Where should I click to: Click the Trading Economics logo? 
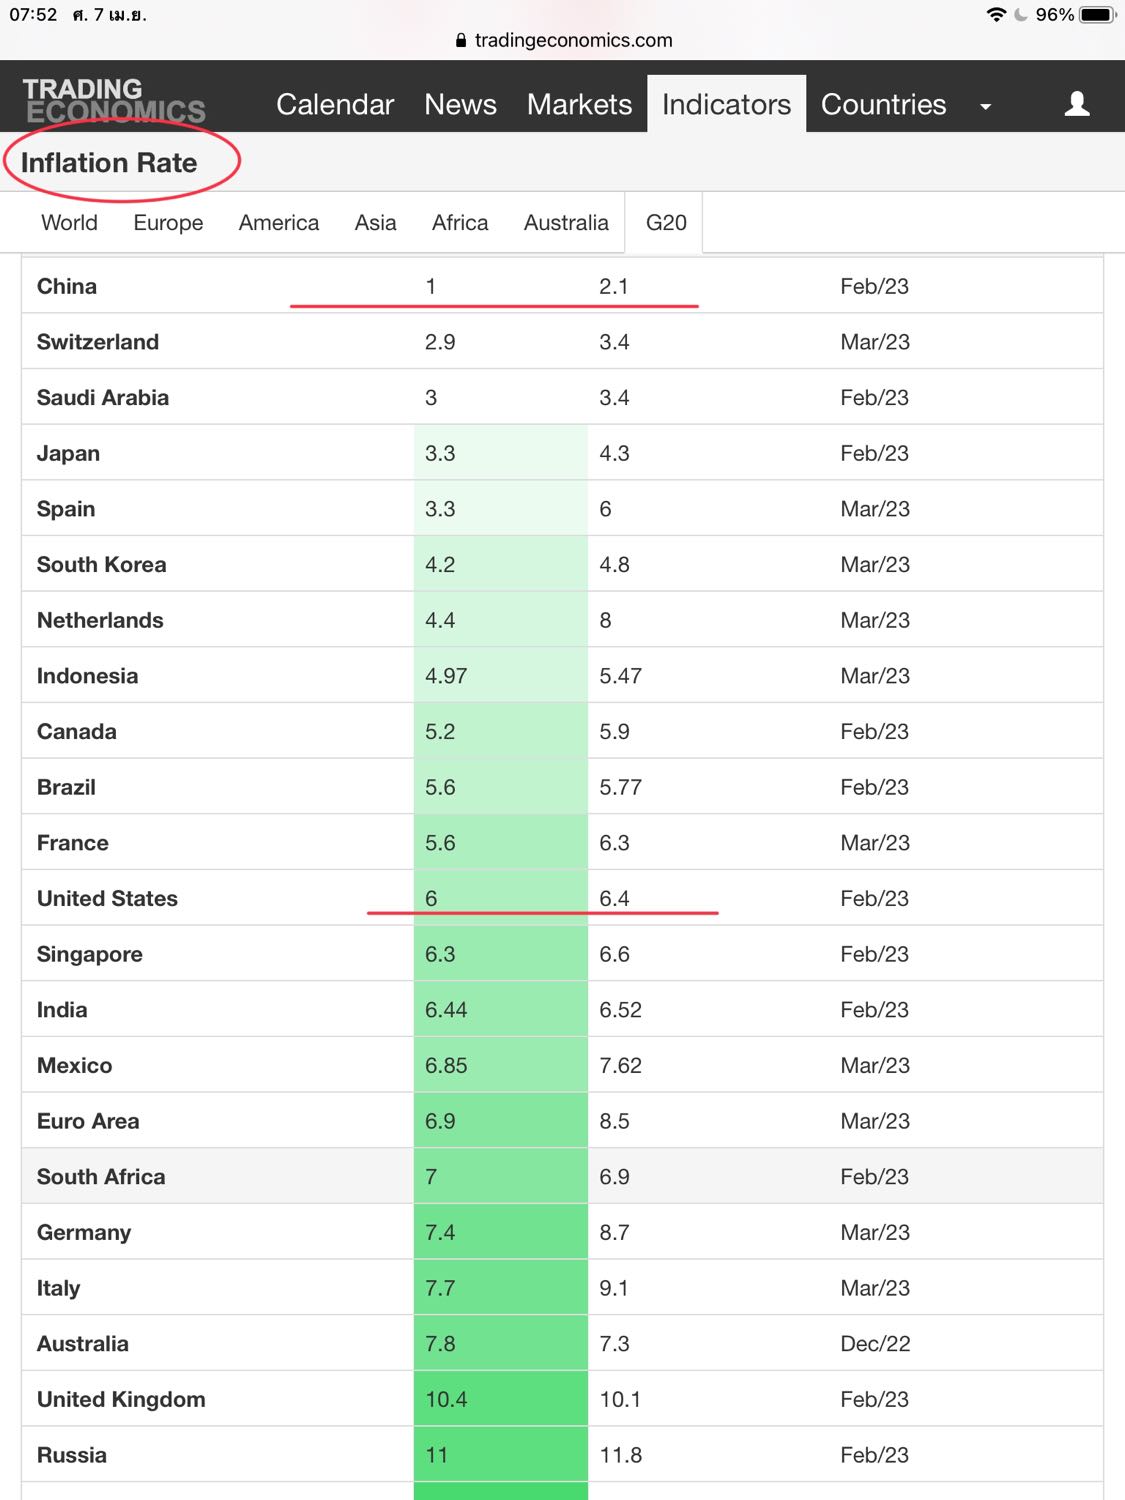click(114, 101)
